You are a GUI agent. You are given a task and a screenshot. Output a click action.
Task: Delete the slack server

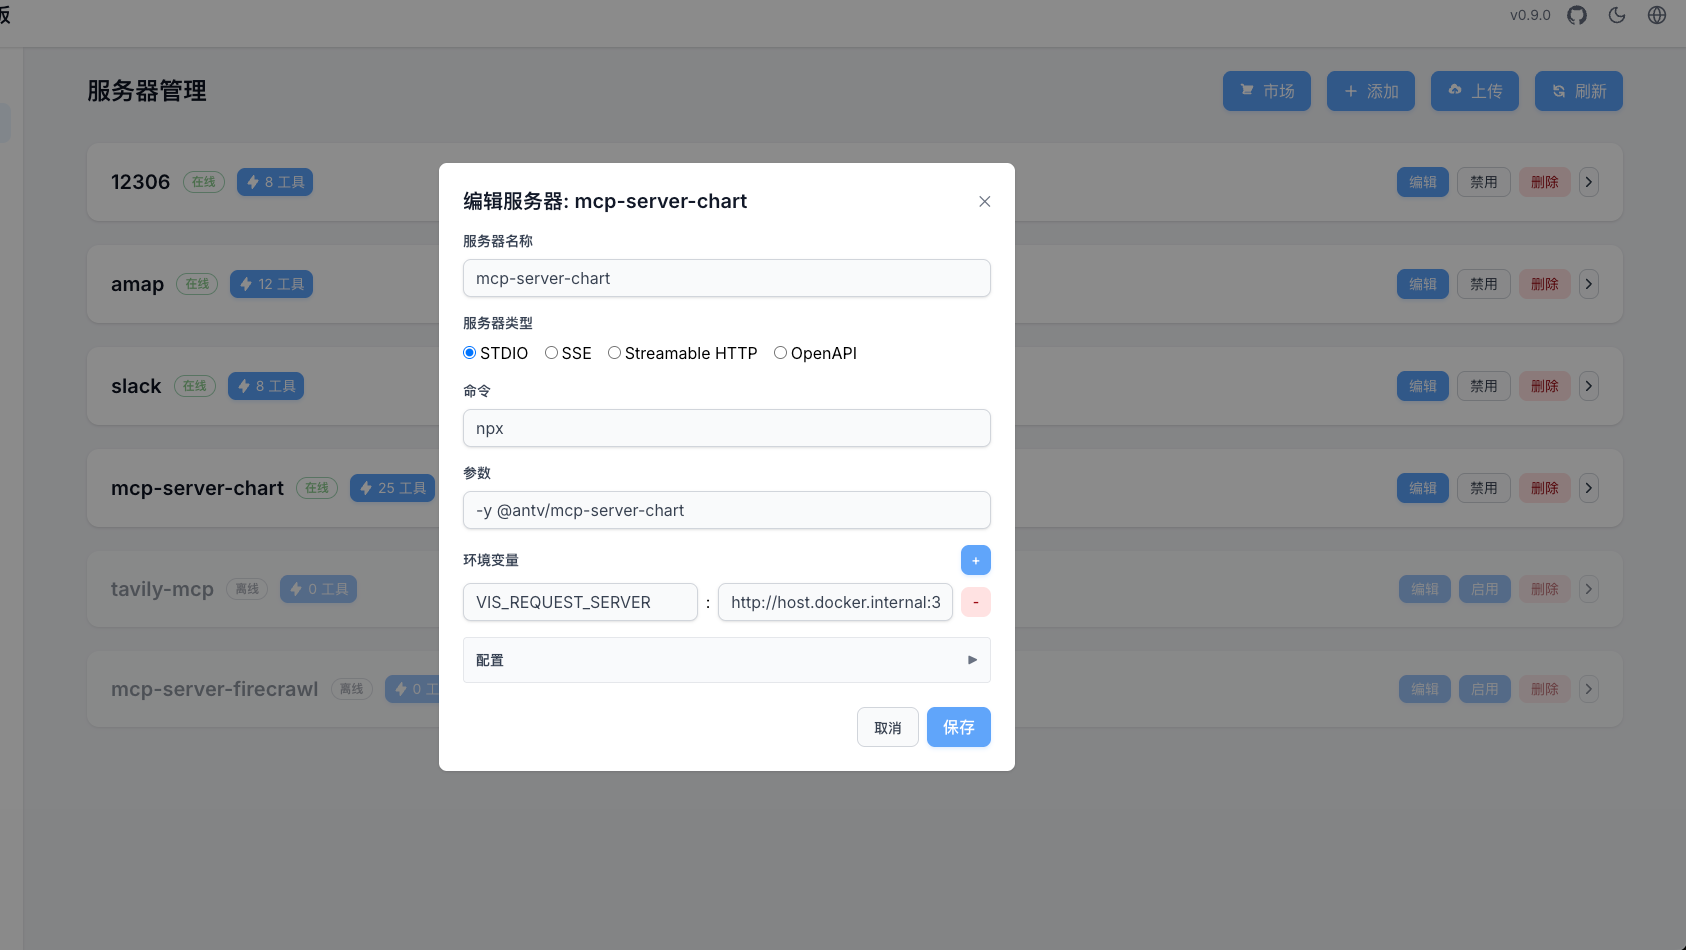click(1545, 386)
